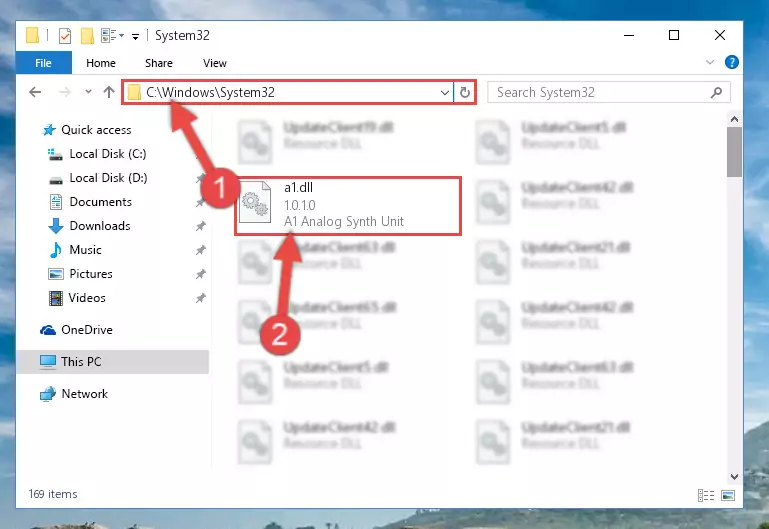
Task: Open Music in the navigation pane
Action: [85, 250]
